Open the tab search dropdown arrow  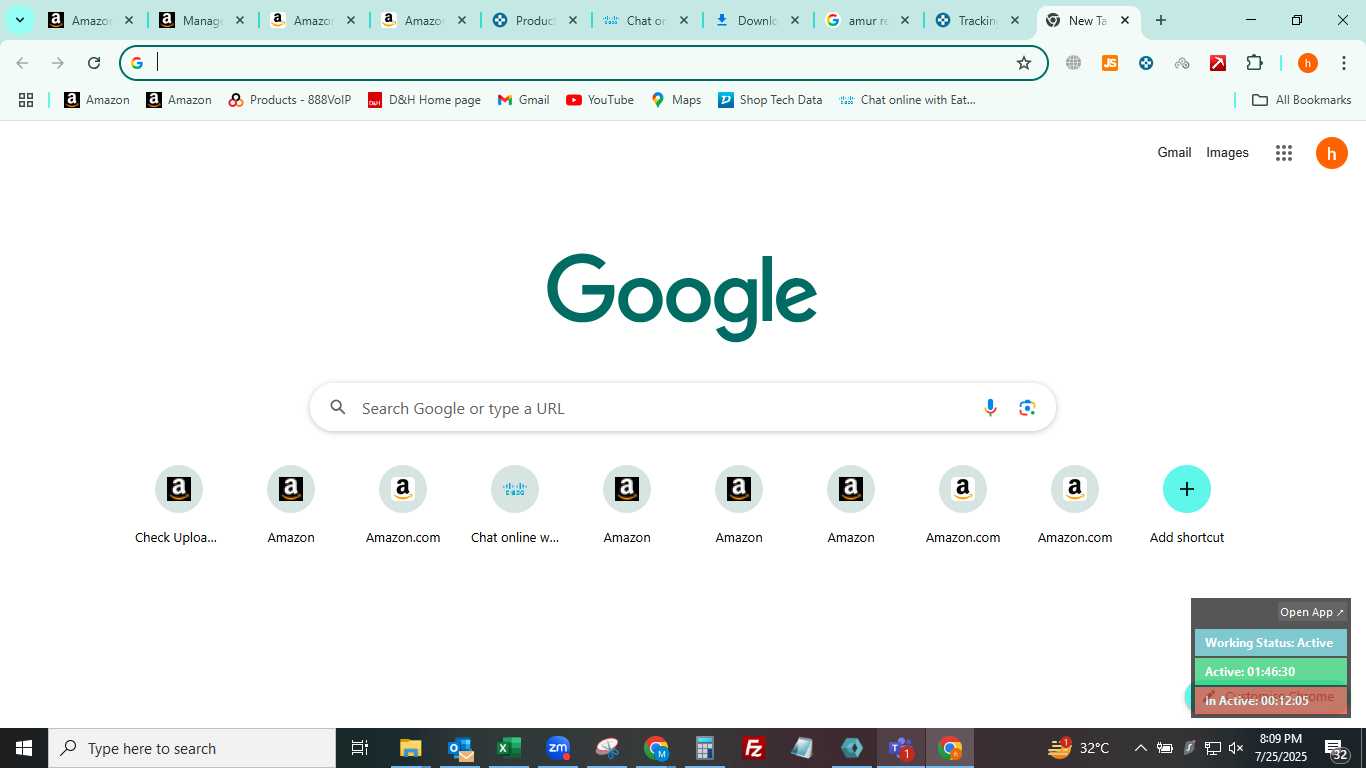click(19, 20)
